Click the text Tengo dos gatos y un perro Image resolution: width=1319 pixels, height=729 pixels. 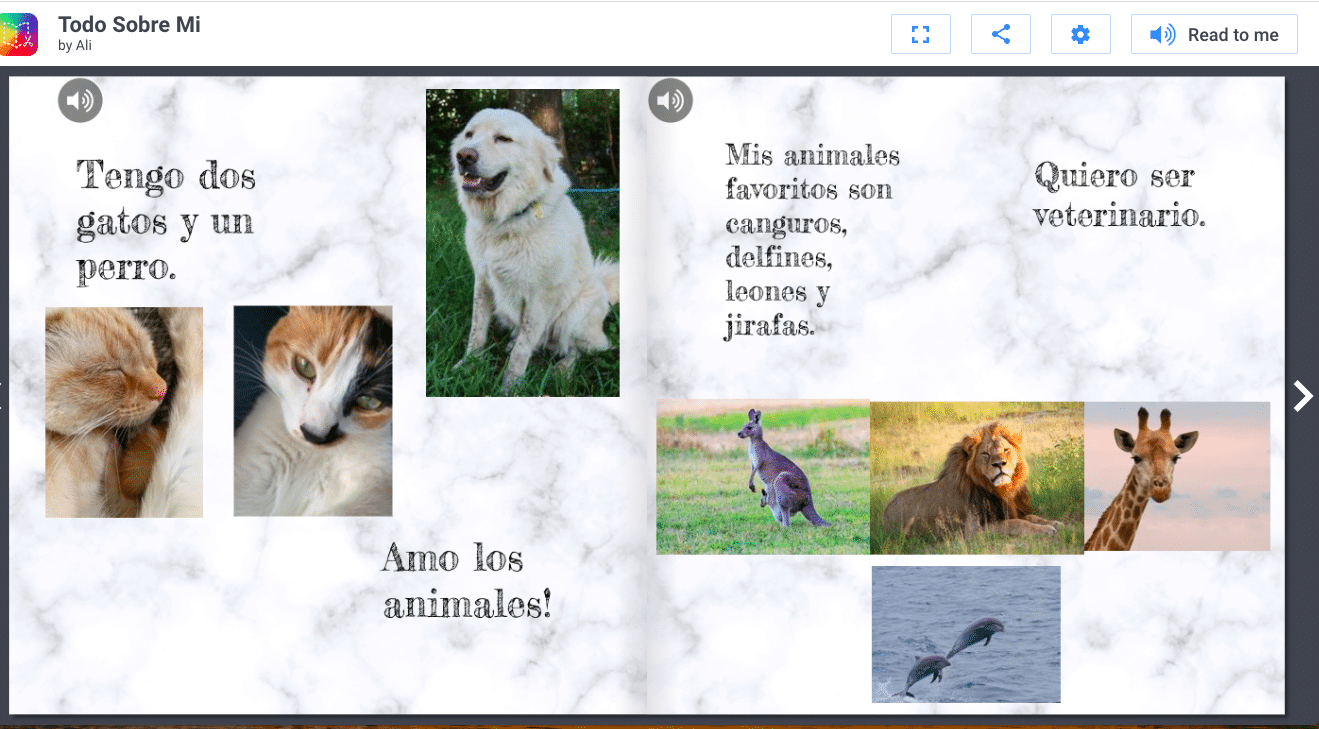pos(166,221)
